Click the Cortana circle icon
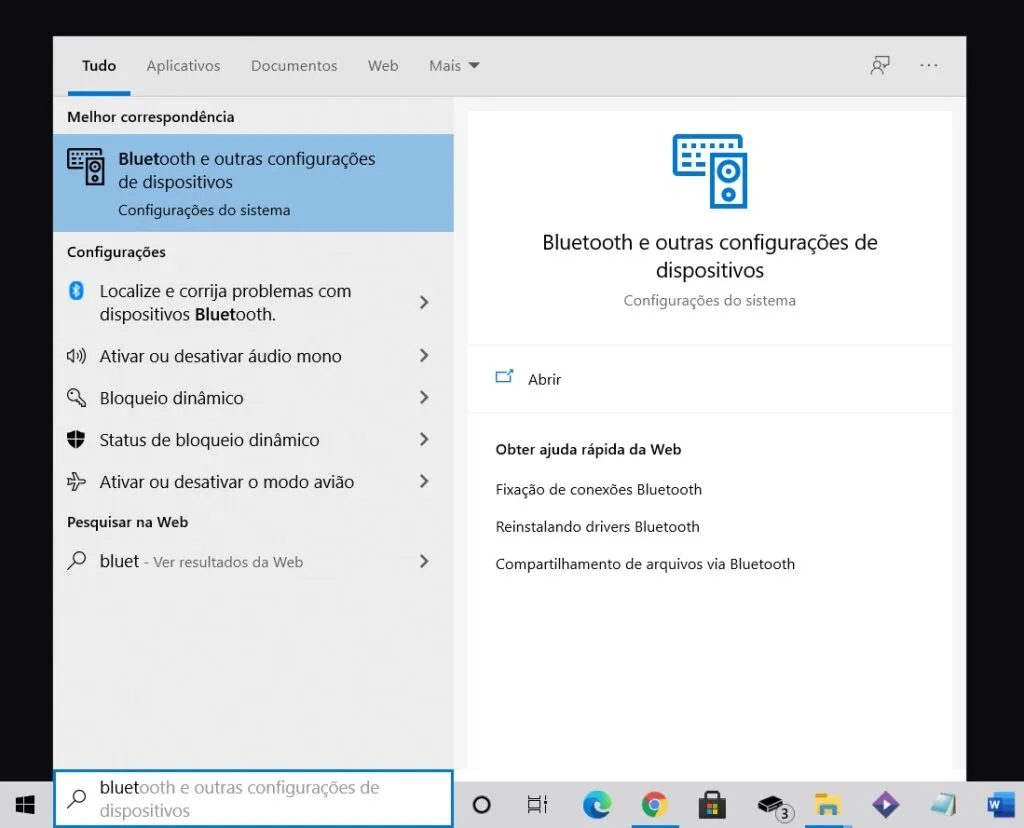1024x828 pixels. [481, 804]
